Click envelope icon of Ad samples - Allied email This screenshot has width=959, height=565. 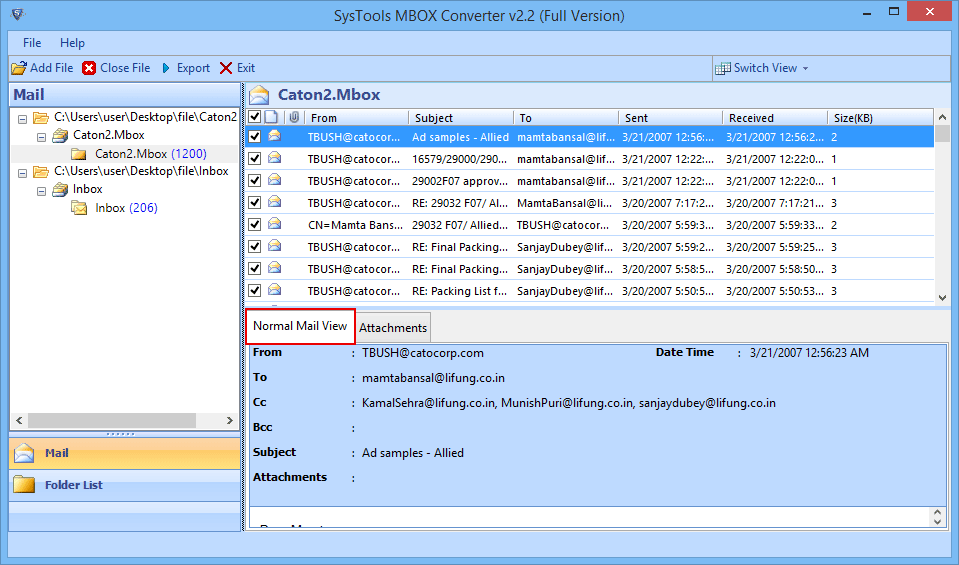[x=275, y=136]
